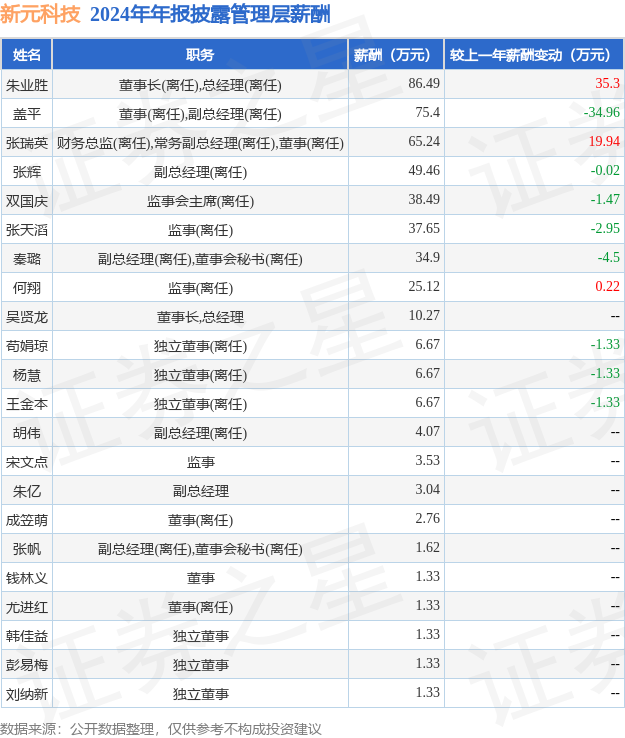Click 吴贤龙's position 董事长,总经理
This screenshot has height=738, width=625.
(200, 317)
